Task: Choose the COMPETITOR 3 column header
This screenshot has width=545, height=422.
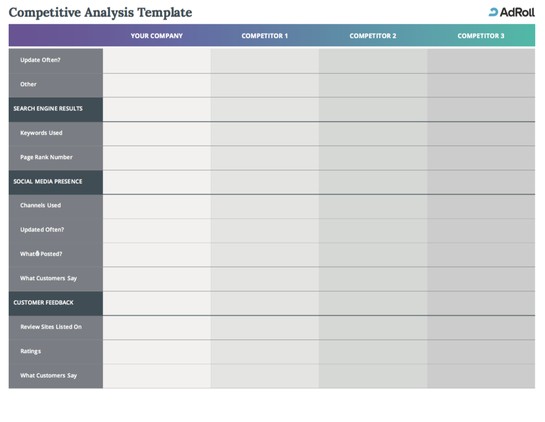Action: coord(481,36)
